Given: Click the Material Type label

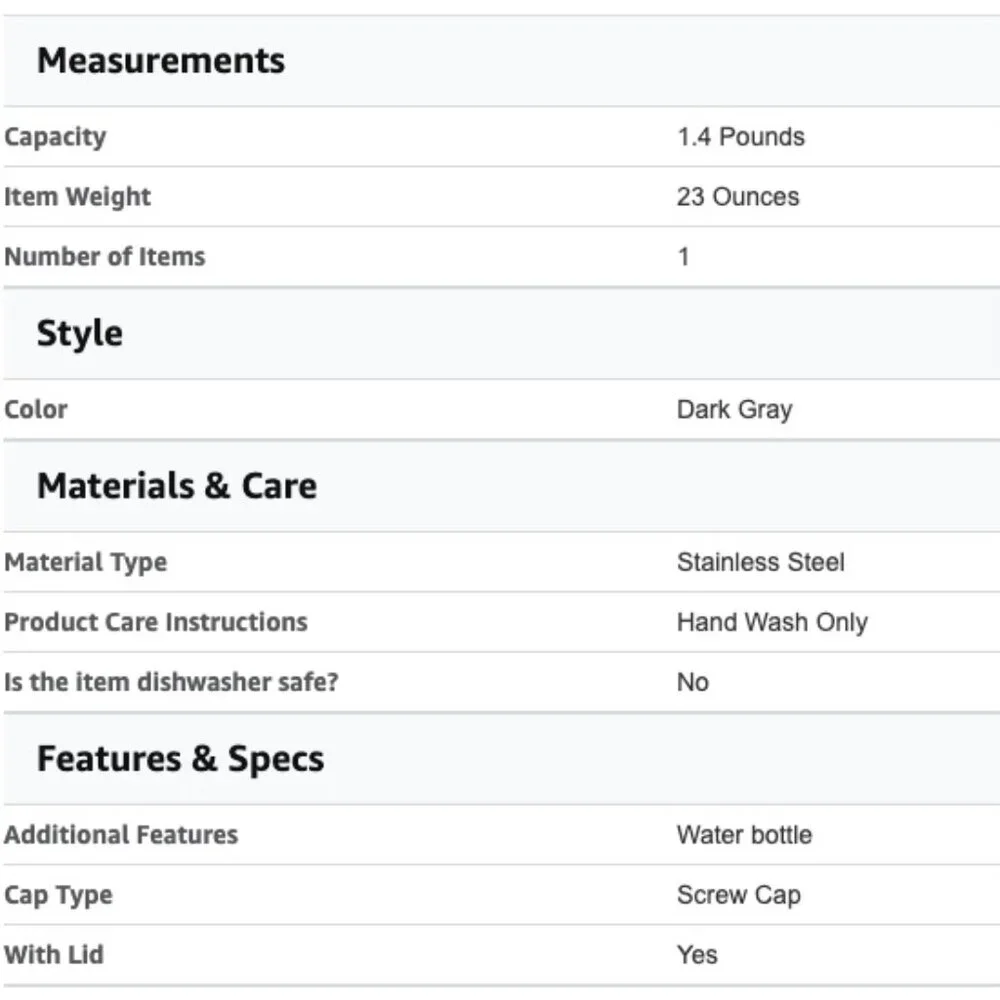Looking at the screenshot, I should pyautogui.click(x=86, y=562).
